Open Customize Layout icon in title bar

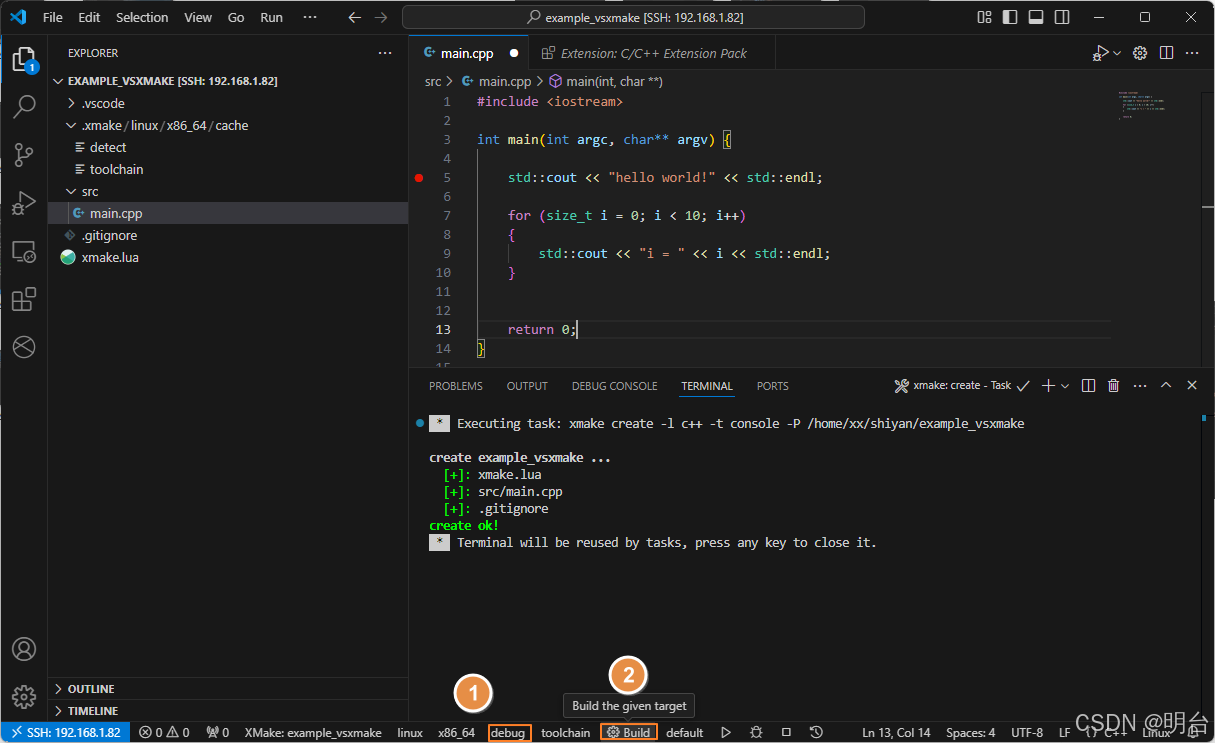[985, 18]
